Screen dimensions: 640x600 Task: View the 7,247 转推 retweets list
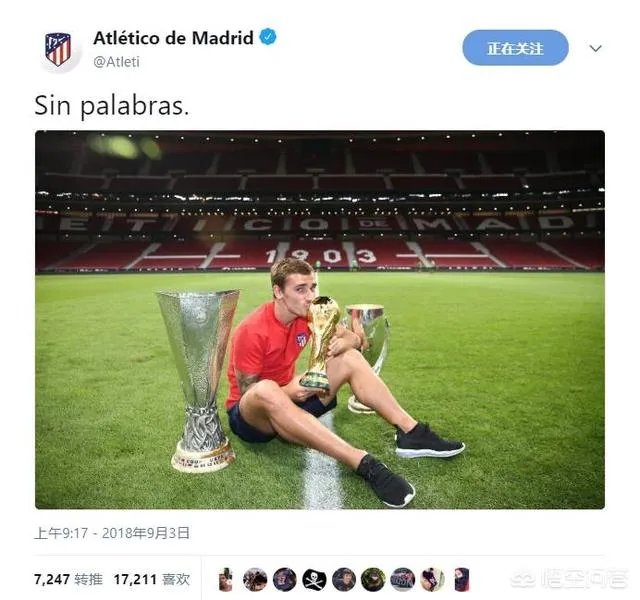point(68,579)
